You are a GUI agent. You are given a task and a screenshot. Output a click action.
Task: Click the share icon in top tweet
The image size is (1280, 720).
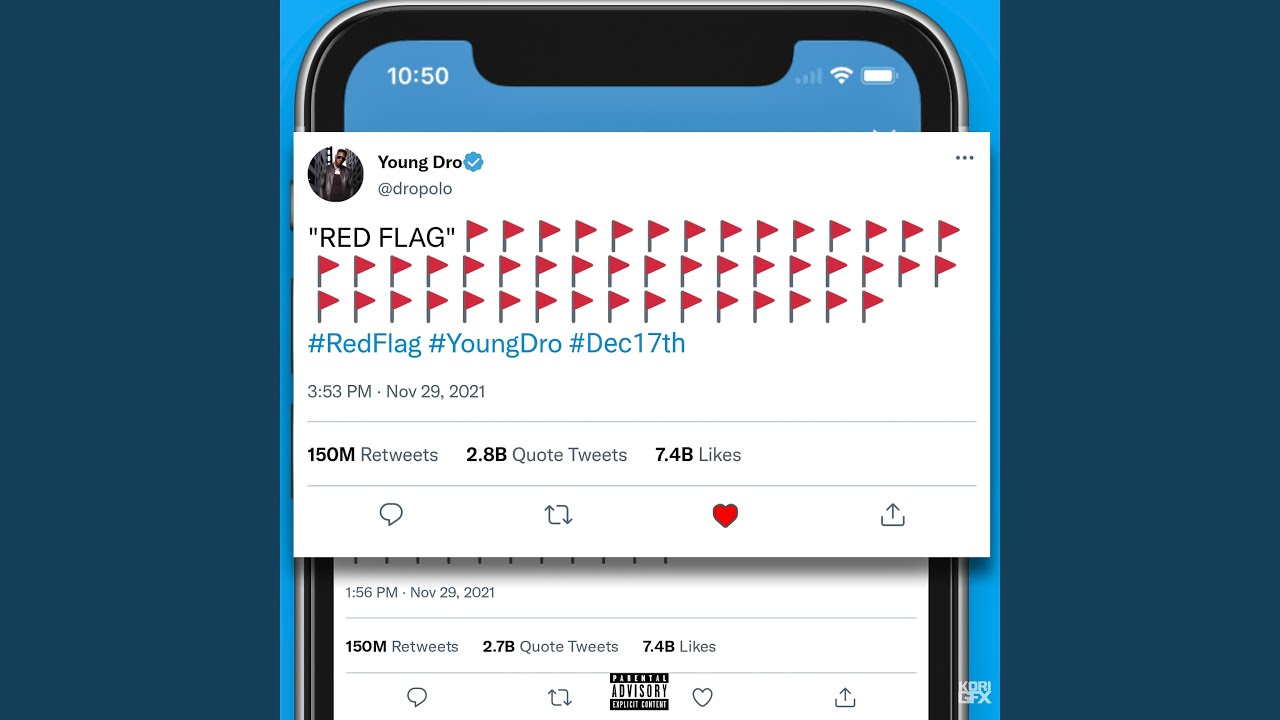(892, 514)
